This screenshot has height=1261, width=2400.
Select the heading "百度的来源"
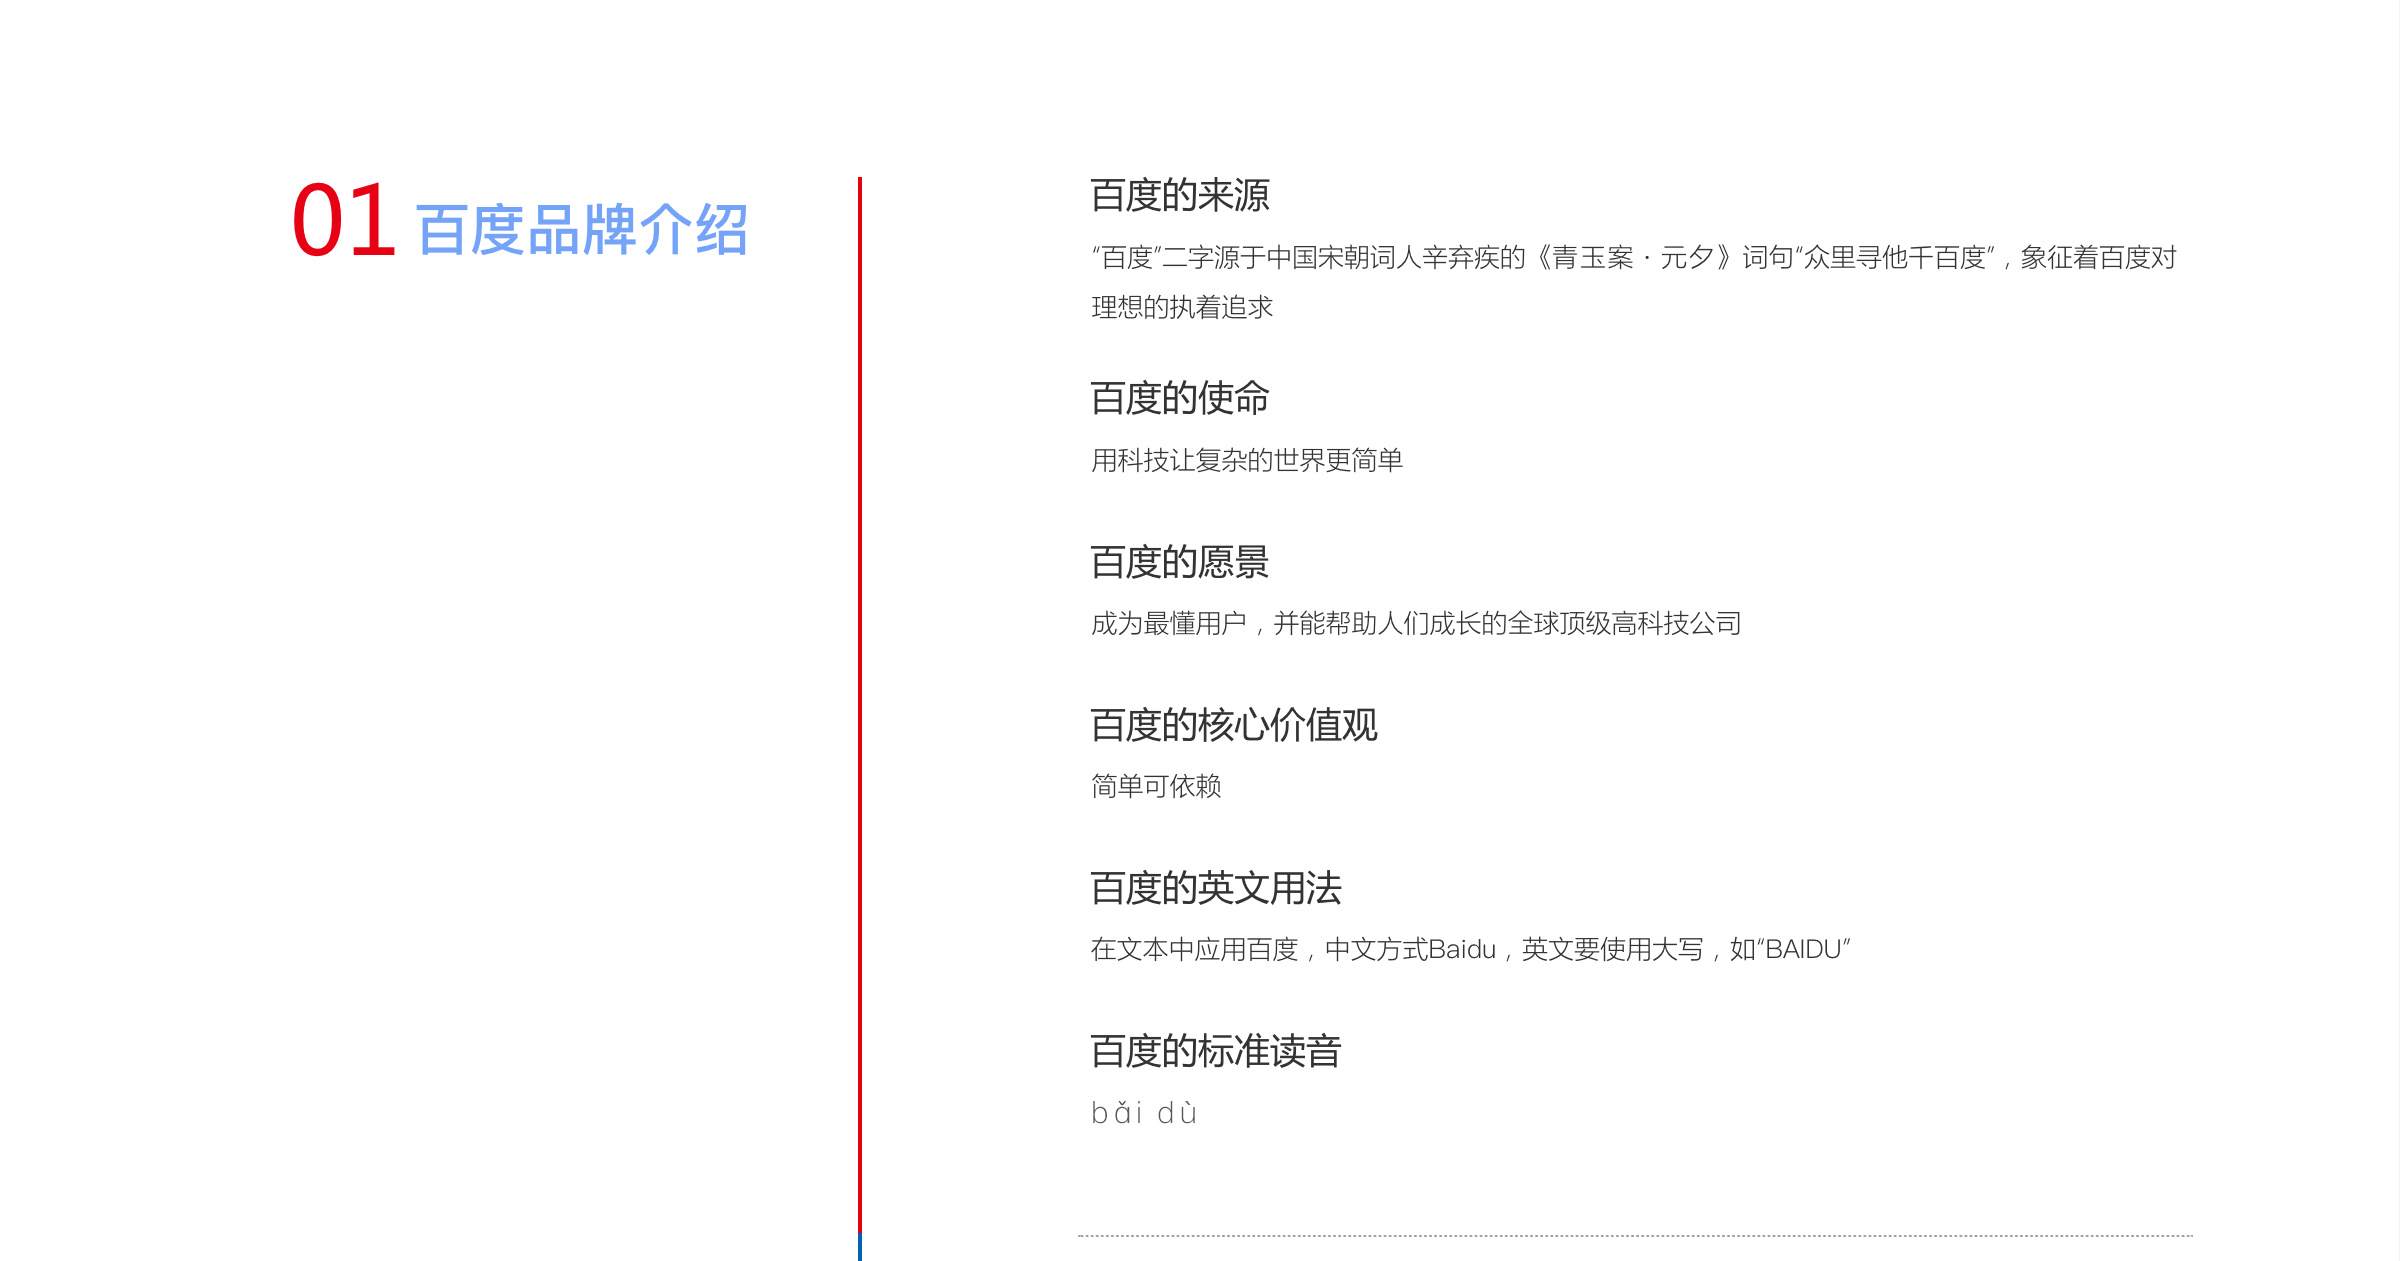coord(1179,195)
